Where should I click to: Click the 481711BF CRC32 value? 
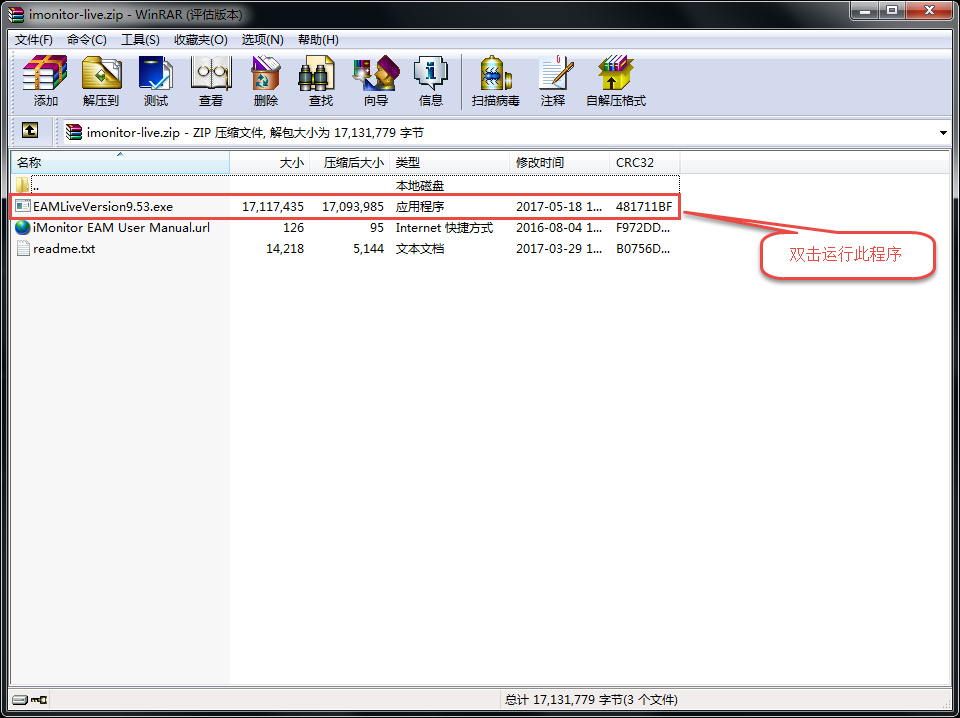[644, 206]
